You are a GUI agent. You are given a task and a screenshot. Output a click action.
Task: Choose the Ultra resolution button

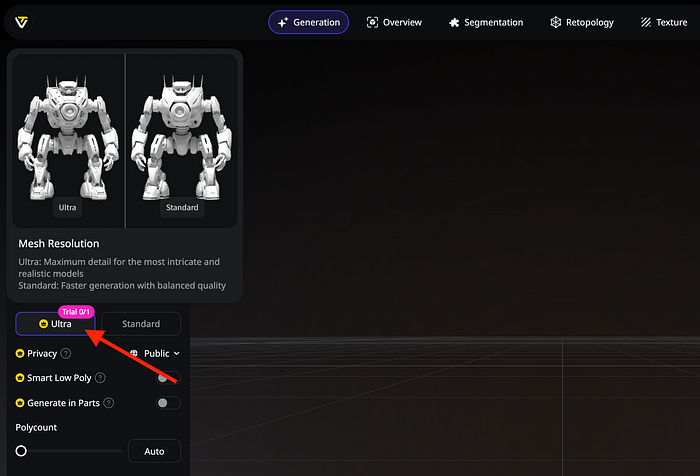pos(55,324)
